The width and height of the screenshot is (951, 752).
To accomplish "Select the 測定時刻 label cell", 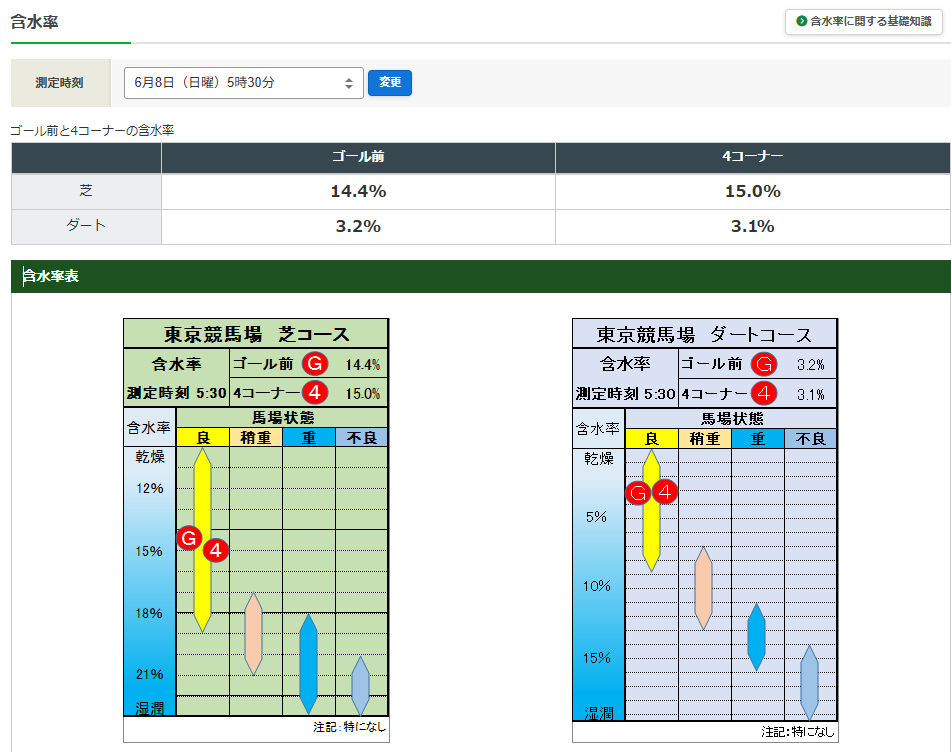I will point(60,83).
